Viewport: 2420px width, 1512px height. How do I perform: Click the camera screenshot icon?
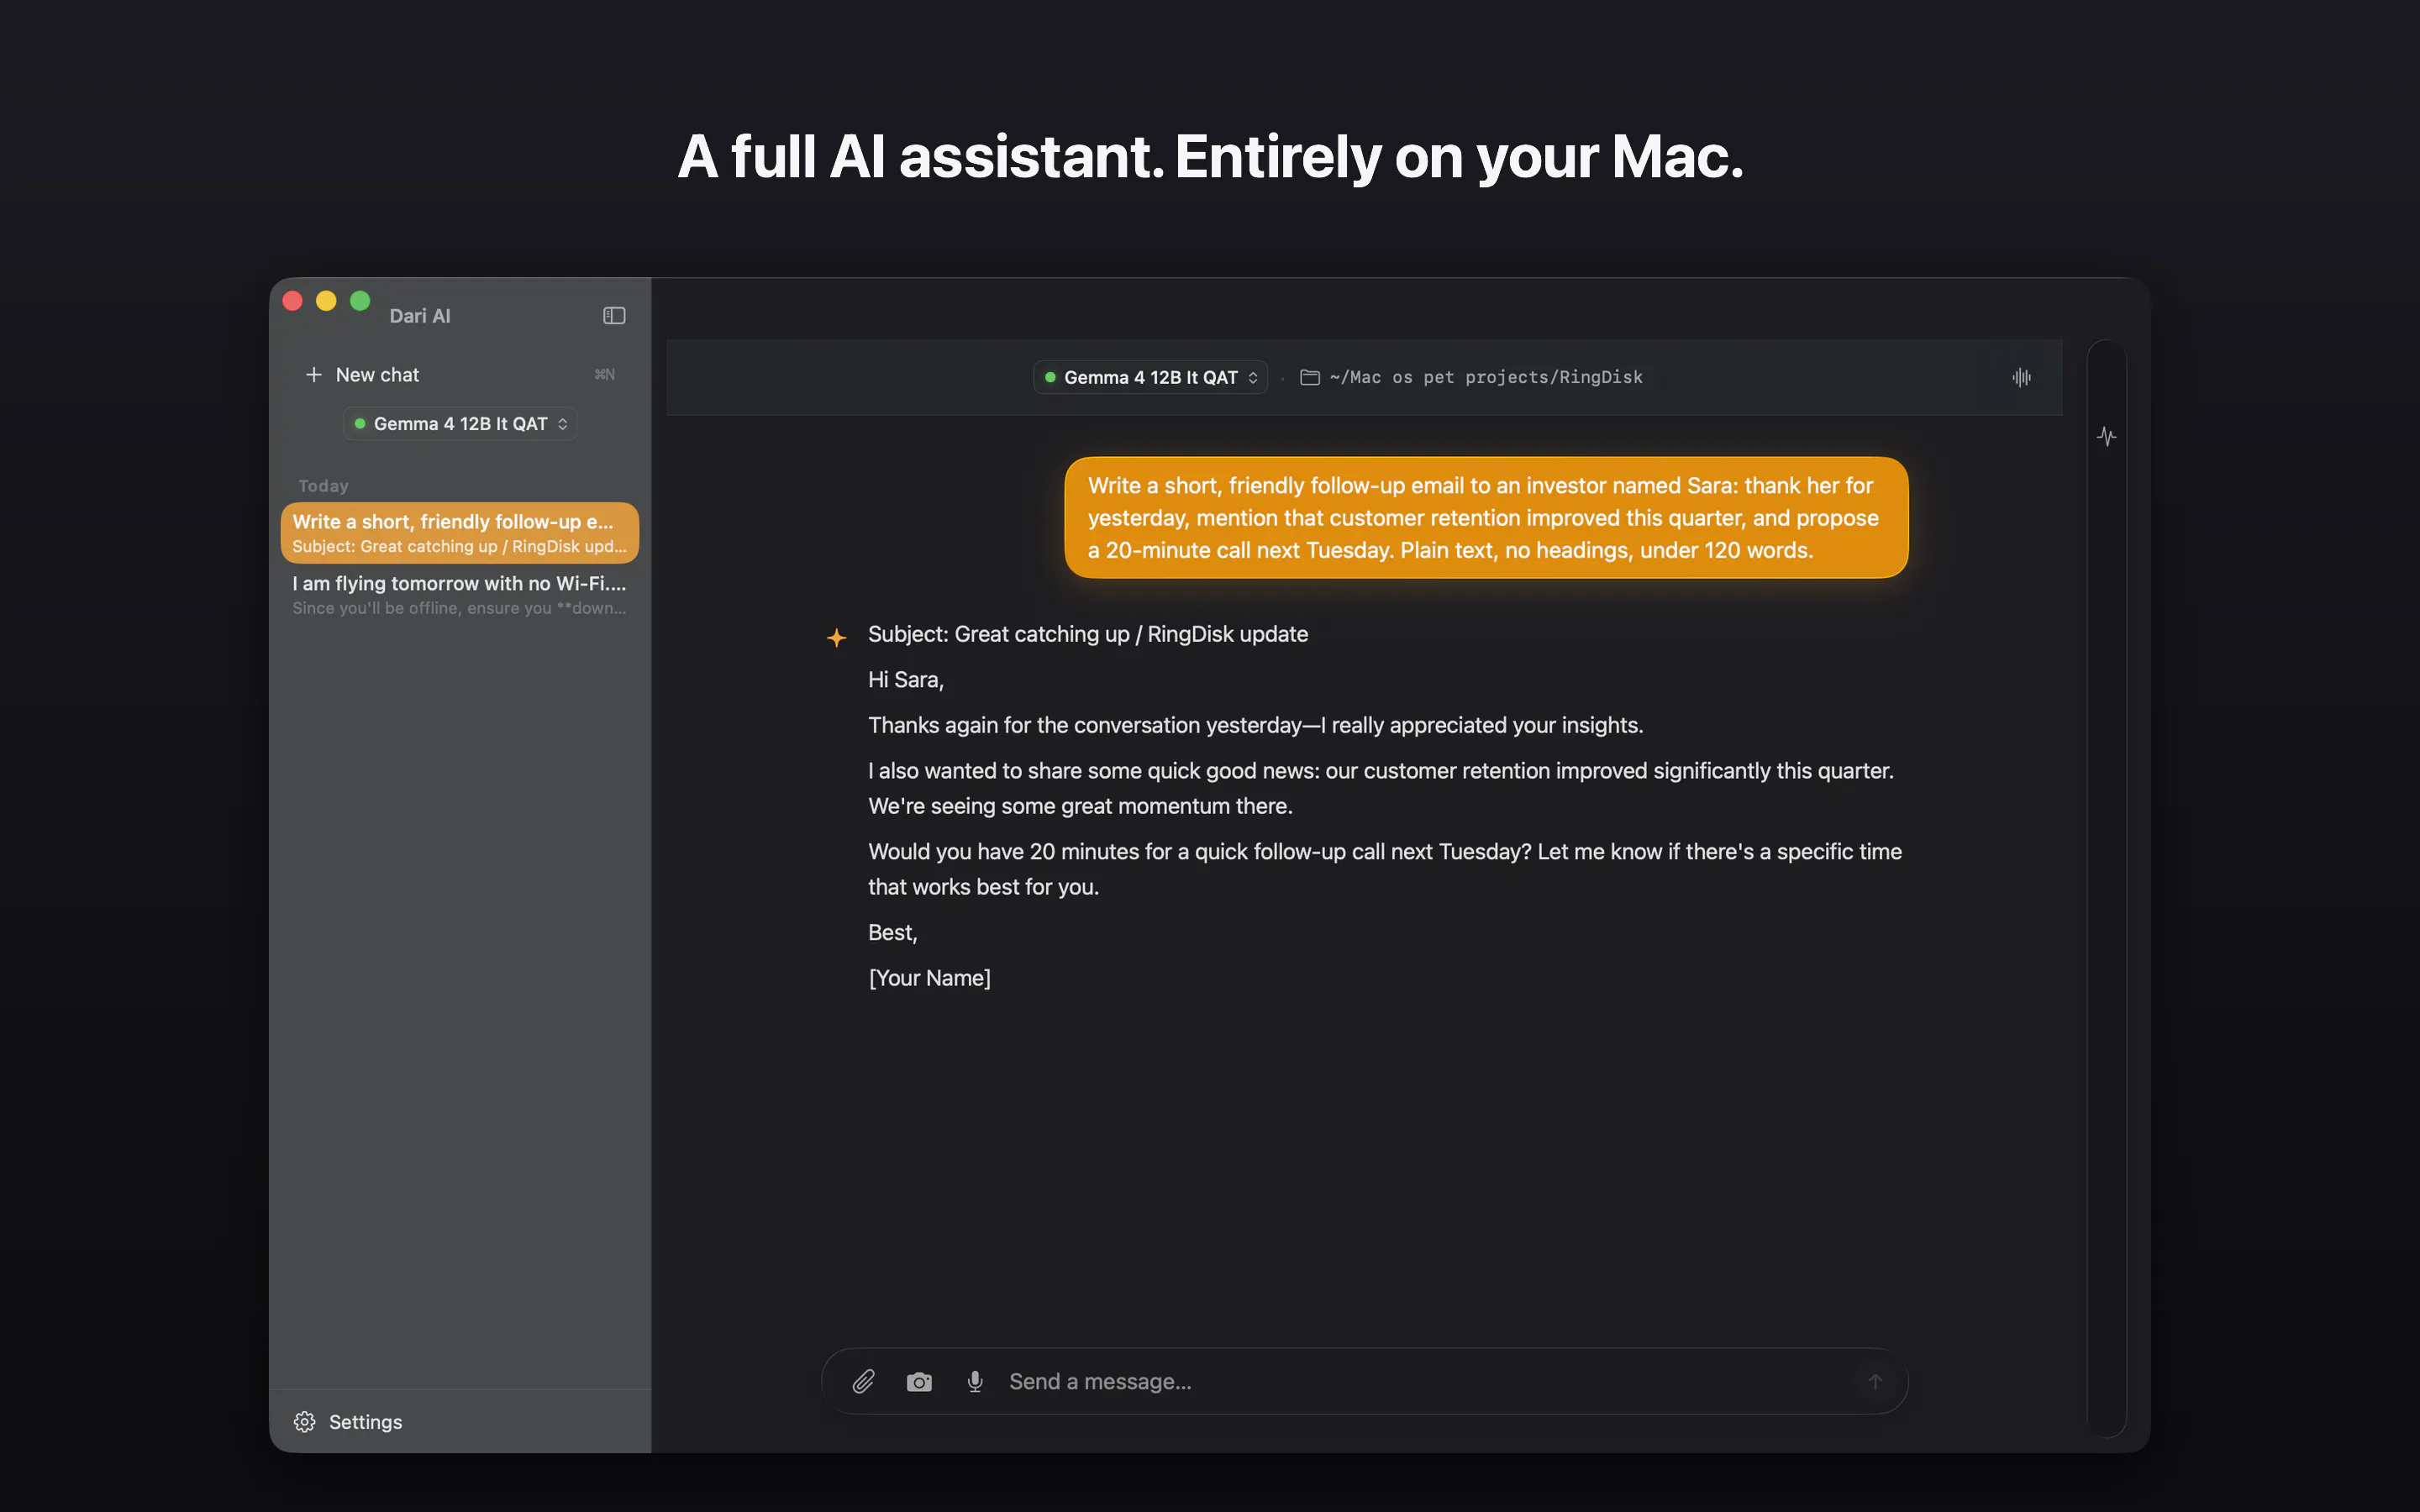click(919, 1382)
